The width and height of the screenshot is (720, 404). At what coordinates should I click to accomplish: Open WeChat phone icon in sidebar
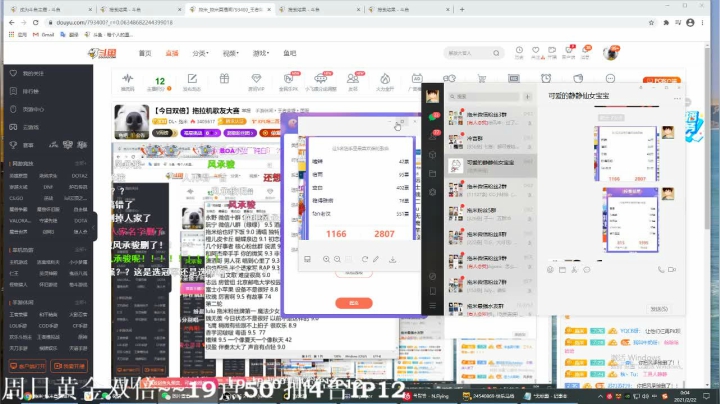(x=432, y=291)
